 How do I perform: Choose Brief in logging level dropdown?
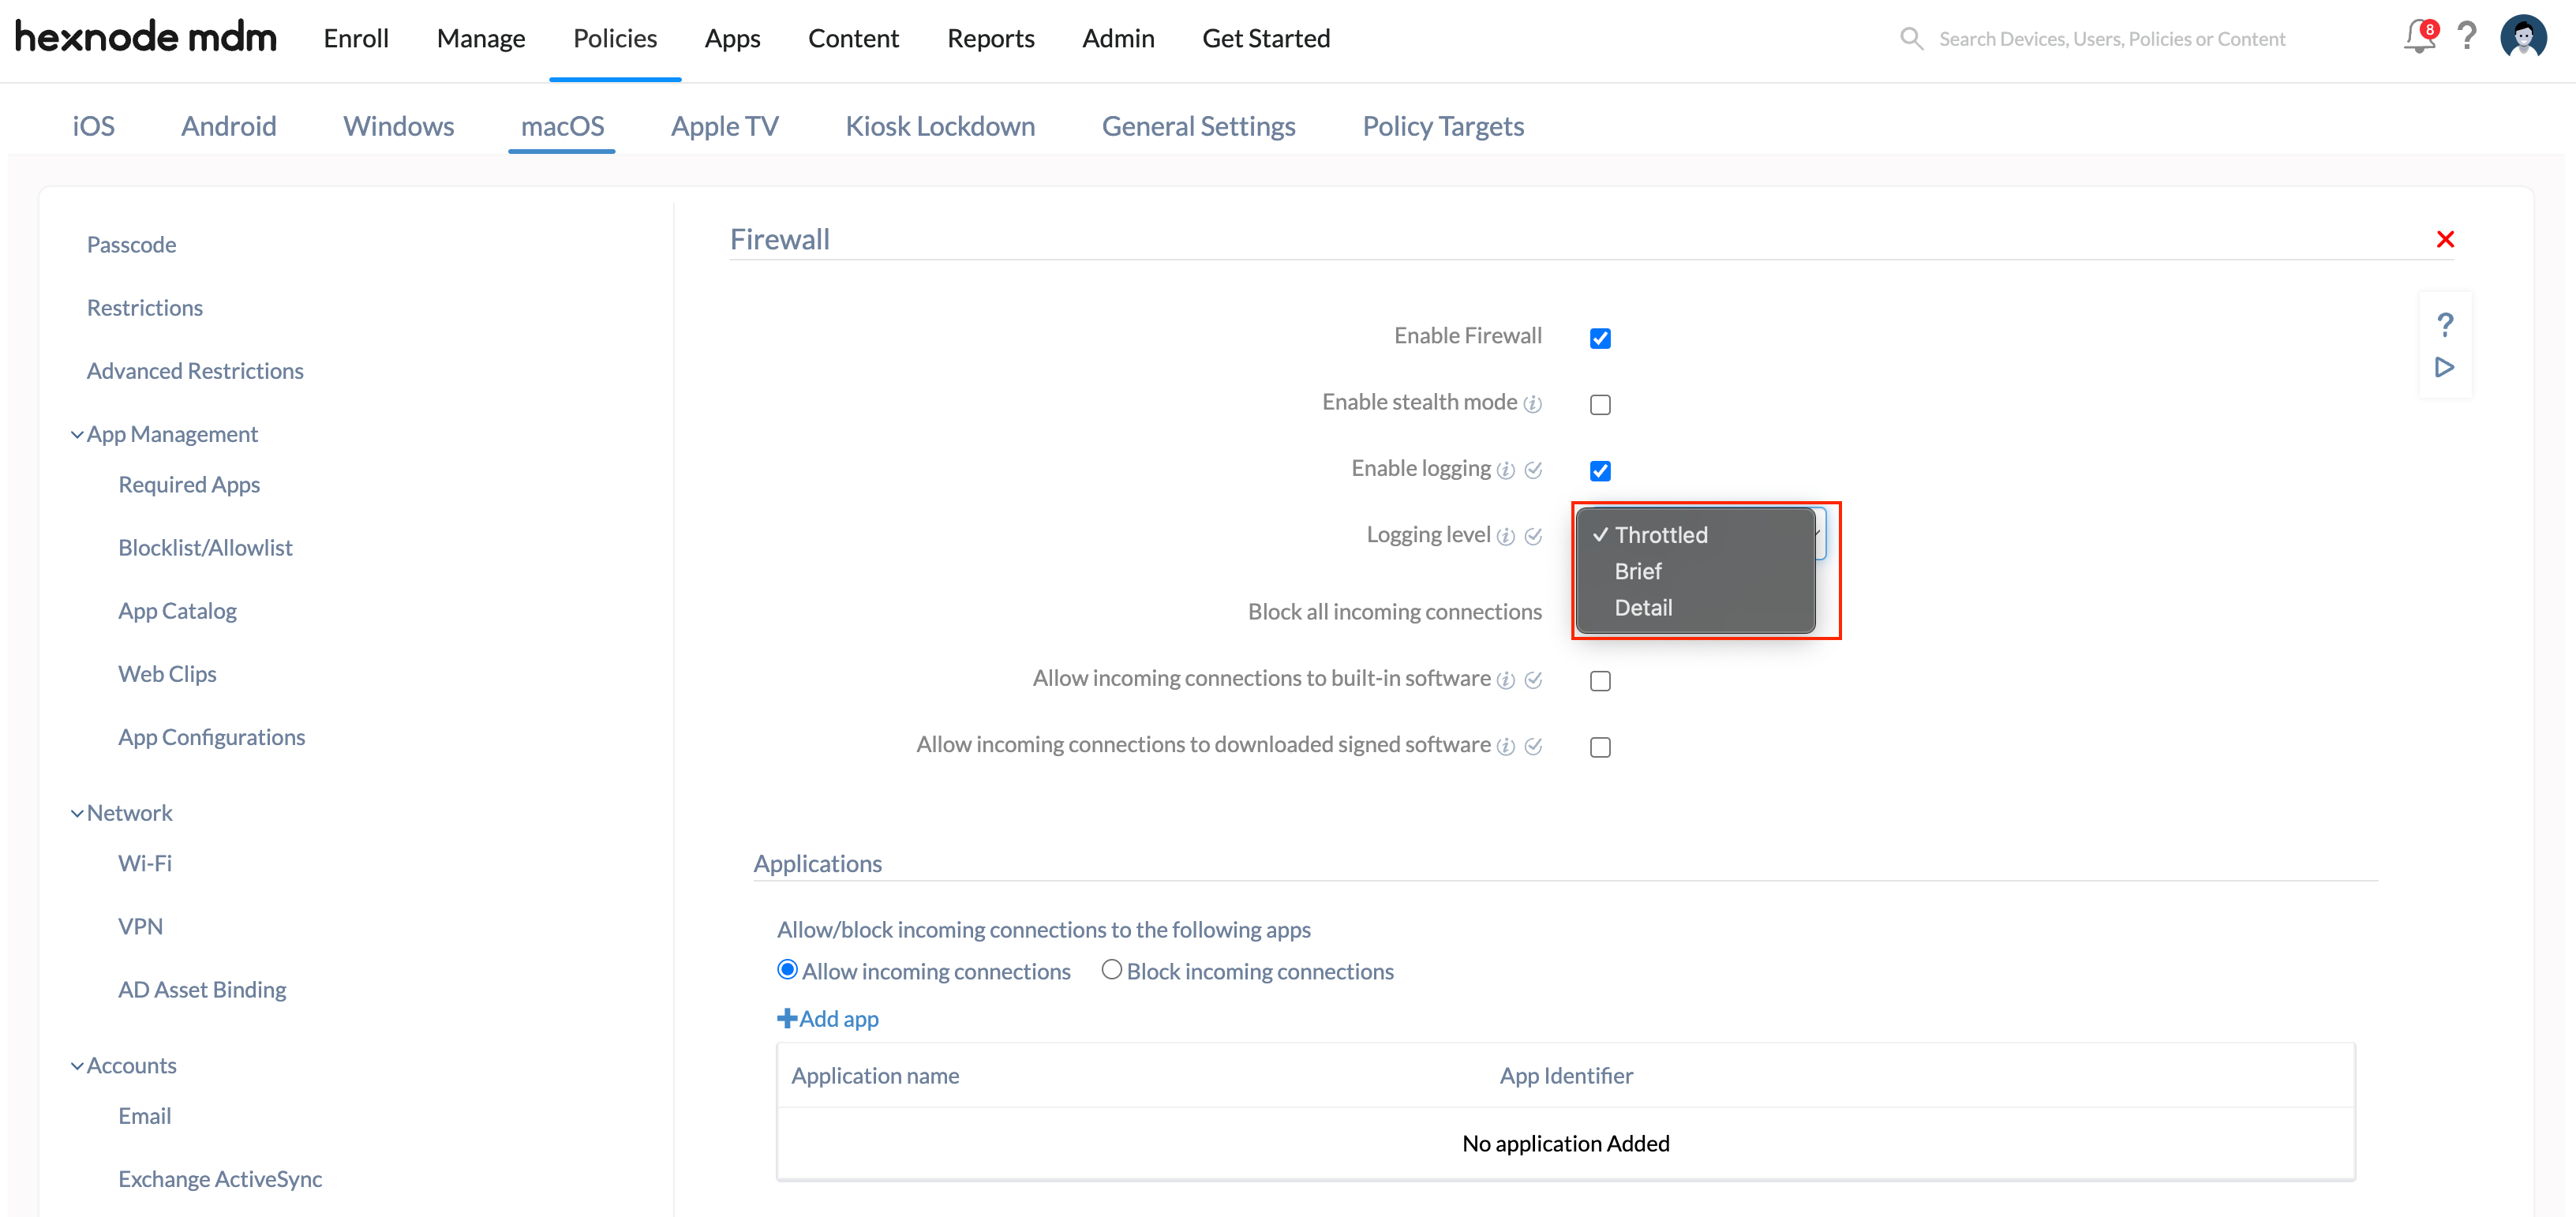point(1695,571)
